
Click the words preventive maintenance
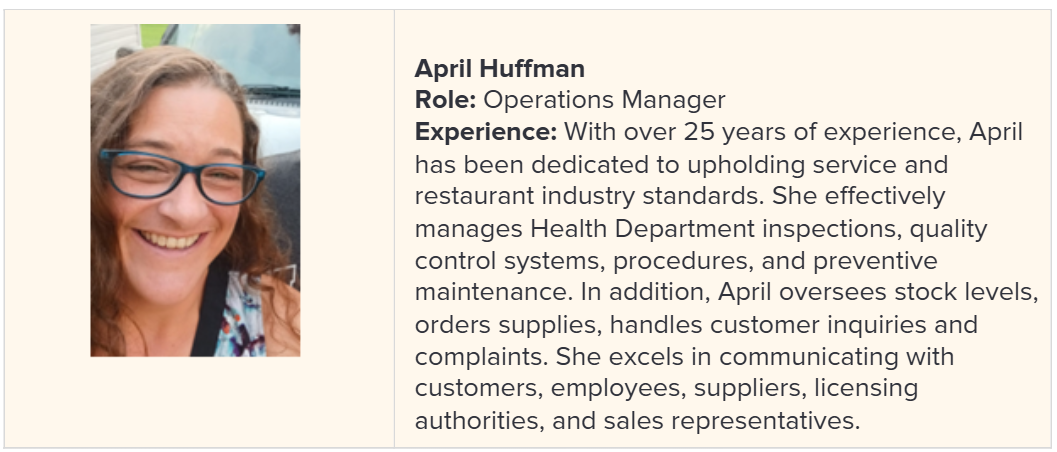(676, 277)
